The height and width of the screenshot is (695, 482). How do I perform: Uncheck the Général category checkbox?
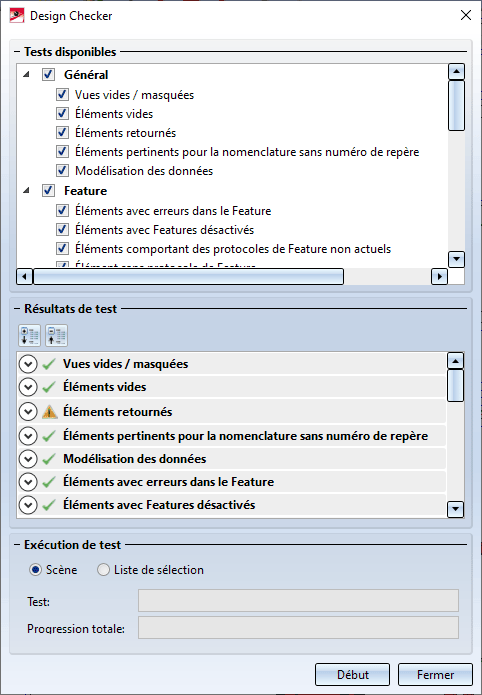pos(48,74)
